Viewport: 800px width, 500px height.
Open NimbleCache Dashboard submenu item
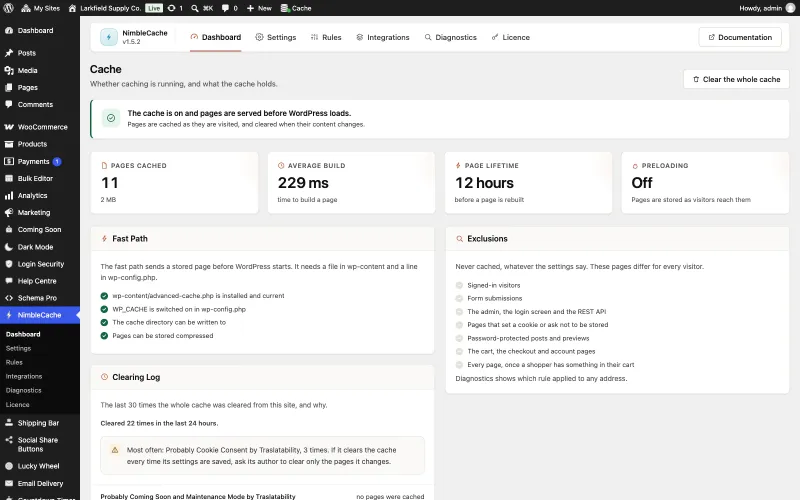tap(23, 334)
